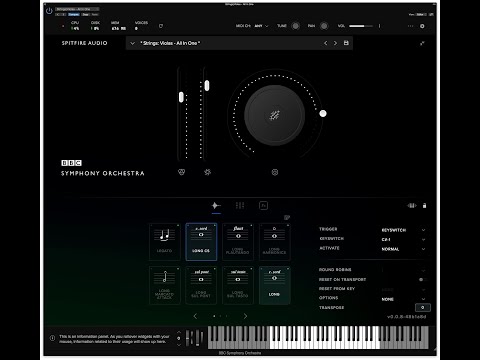
Task: Switch to the articulations tab
Action: pos(216,206)
